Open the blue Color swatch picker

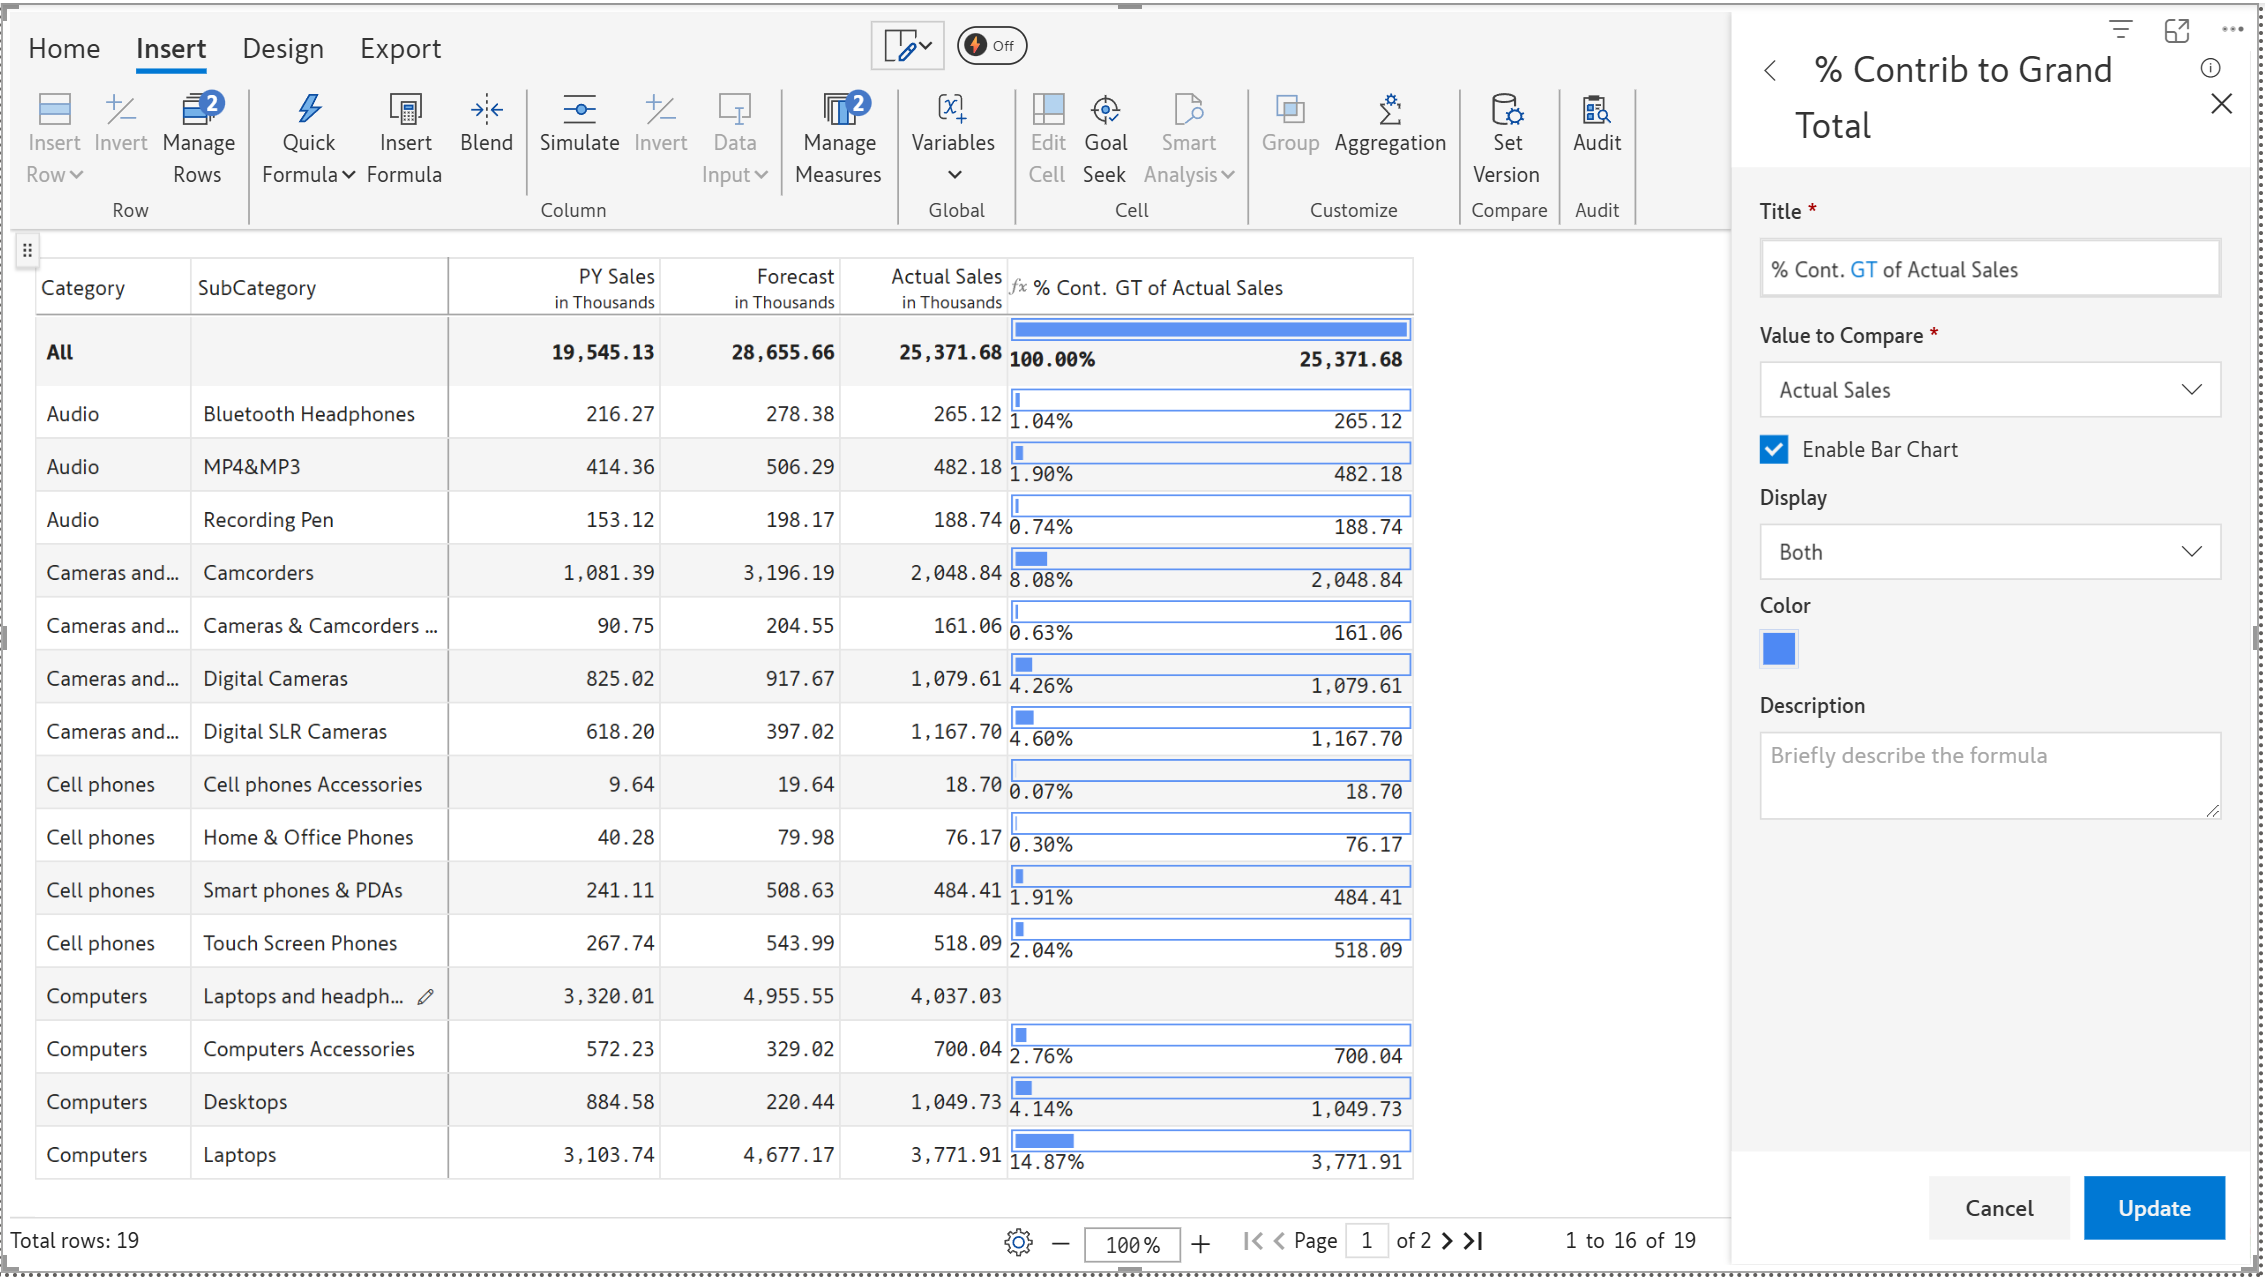pyautogui.click(x=1778, y=649)
